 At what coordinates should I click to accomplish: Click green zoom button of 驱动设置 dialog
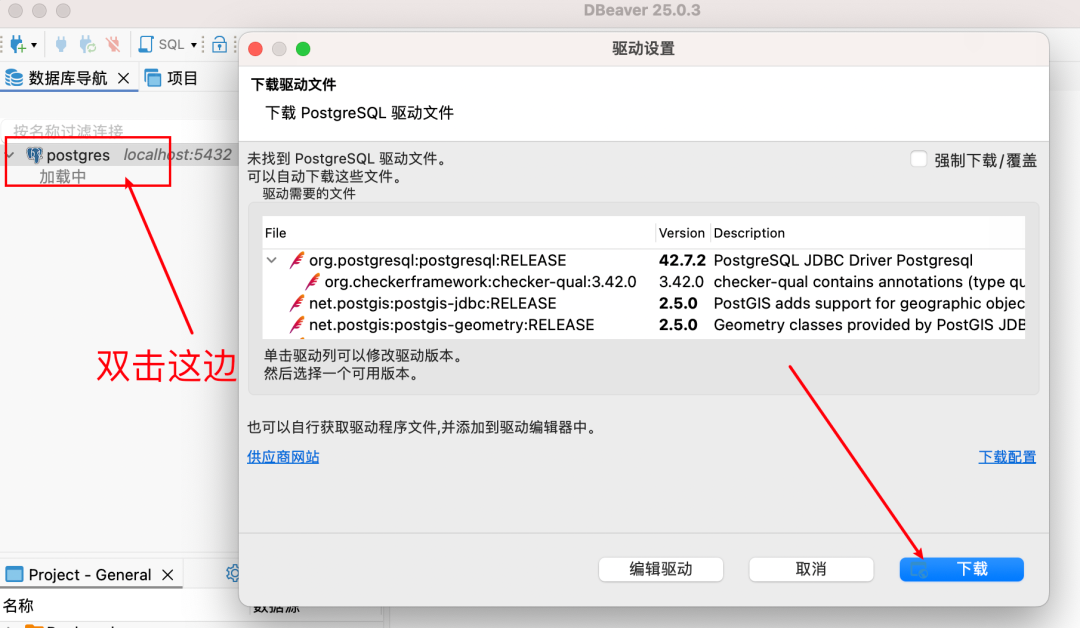(303, 49)
